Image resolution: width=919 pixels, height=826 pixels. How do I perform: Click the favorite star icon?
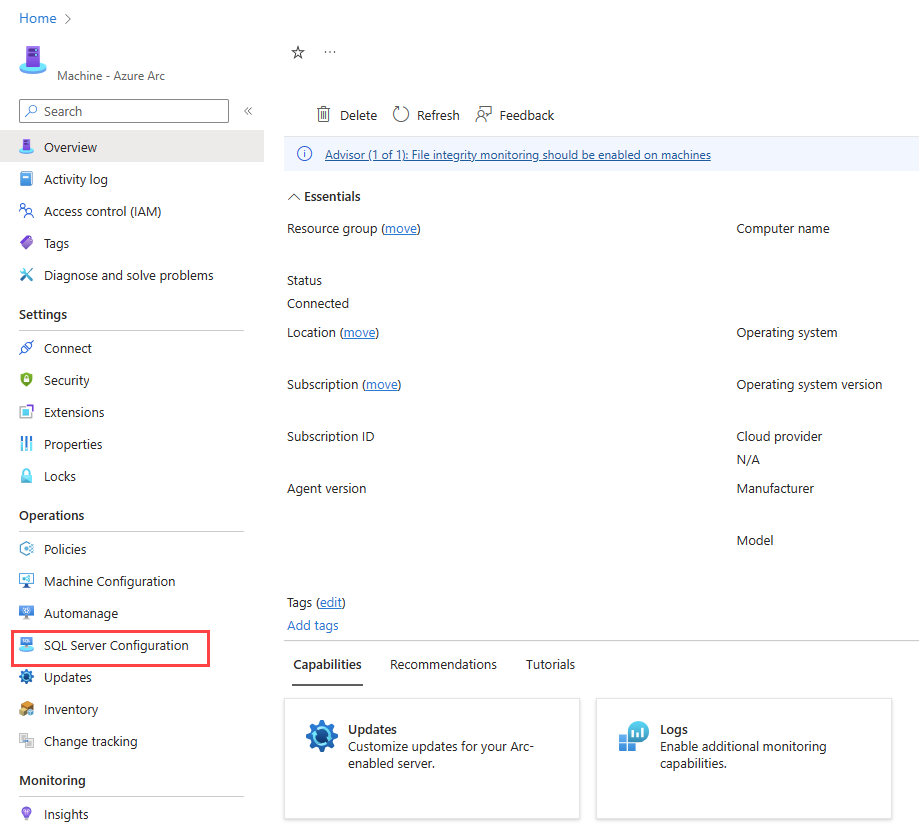[x=298, y=53]
